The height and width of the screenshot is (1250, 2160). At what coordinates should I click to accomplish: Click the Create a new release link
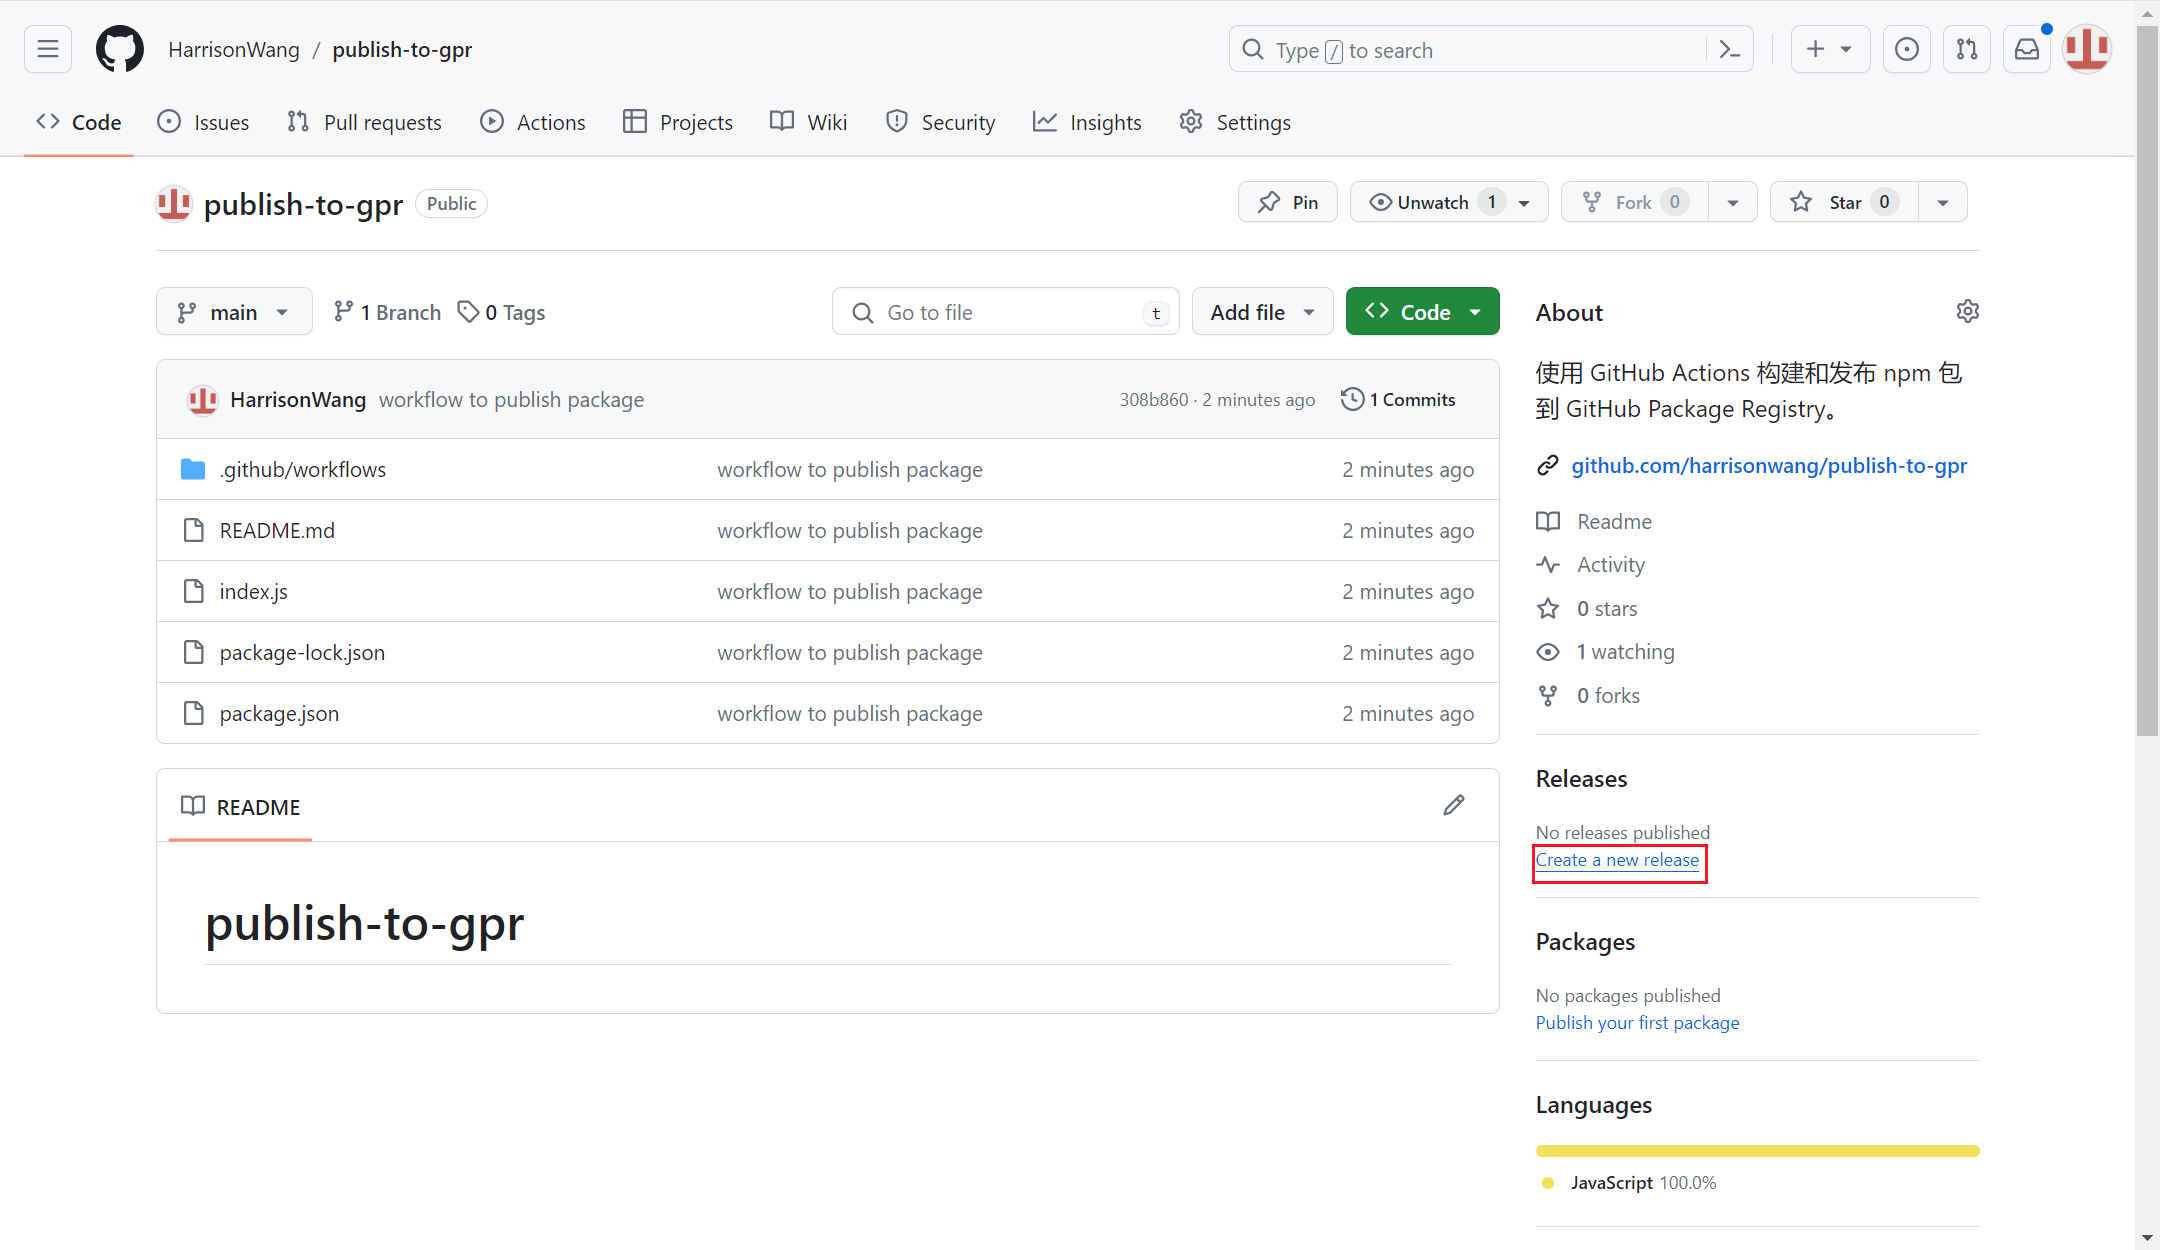pos(1618,860)
